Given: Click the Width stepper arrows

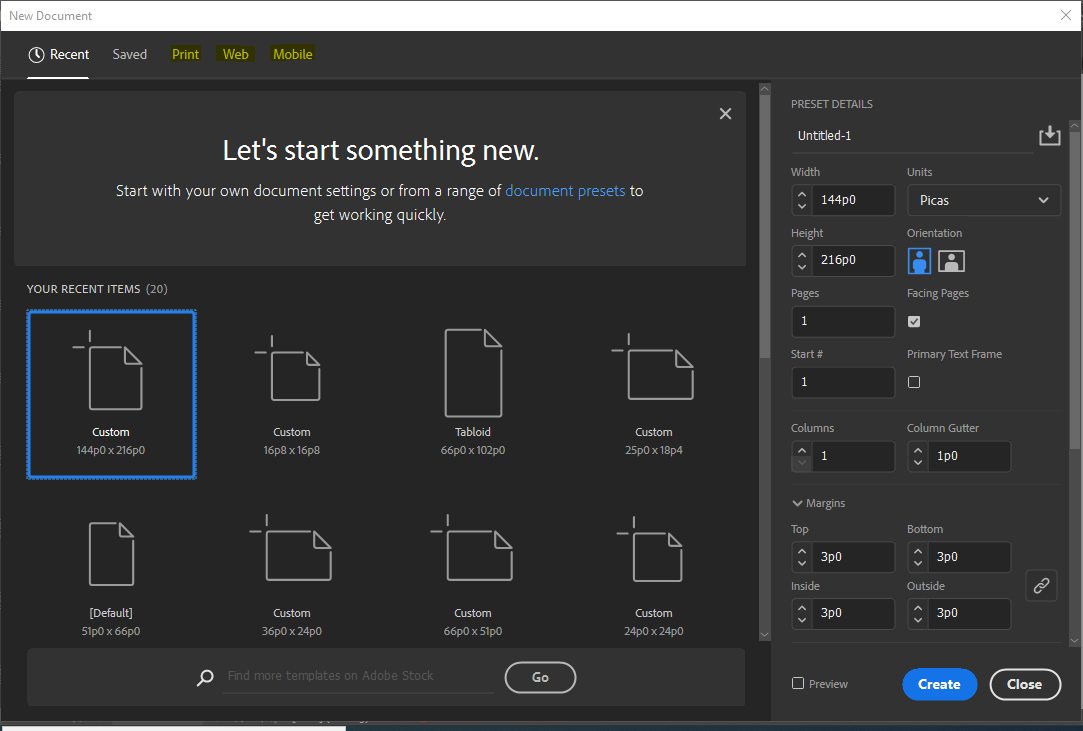Looking at the screenshot, I should 801,200.
